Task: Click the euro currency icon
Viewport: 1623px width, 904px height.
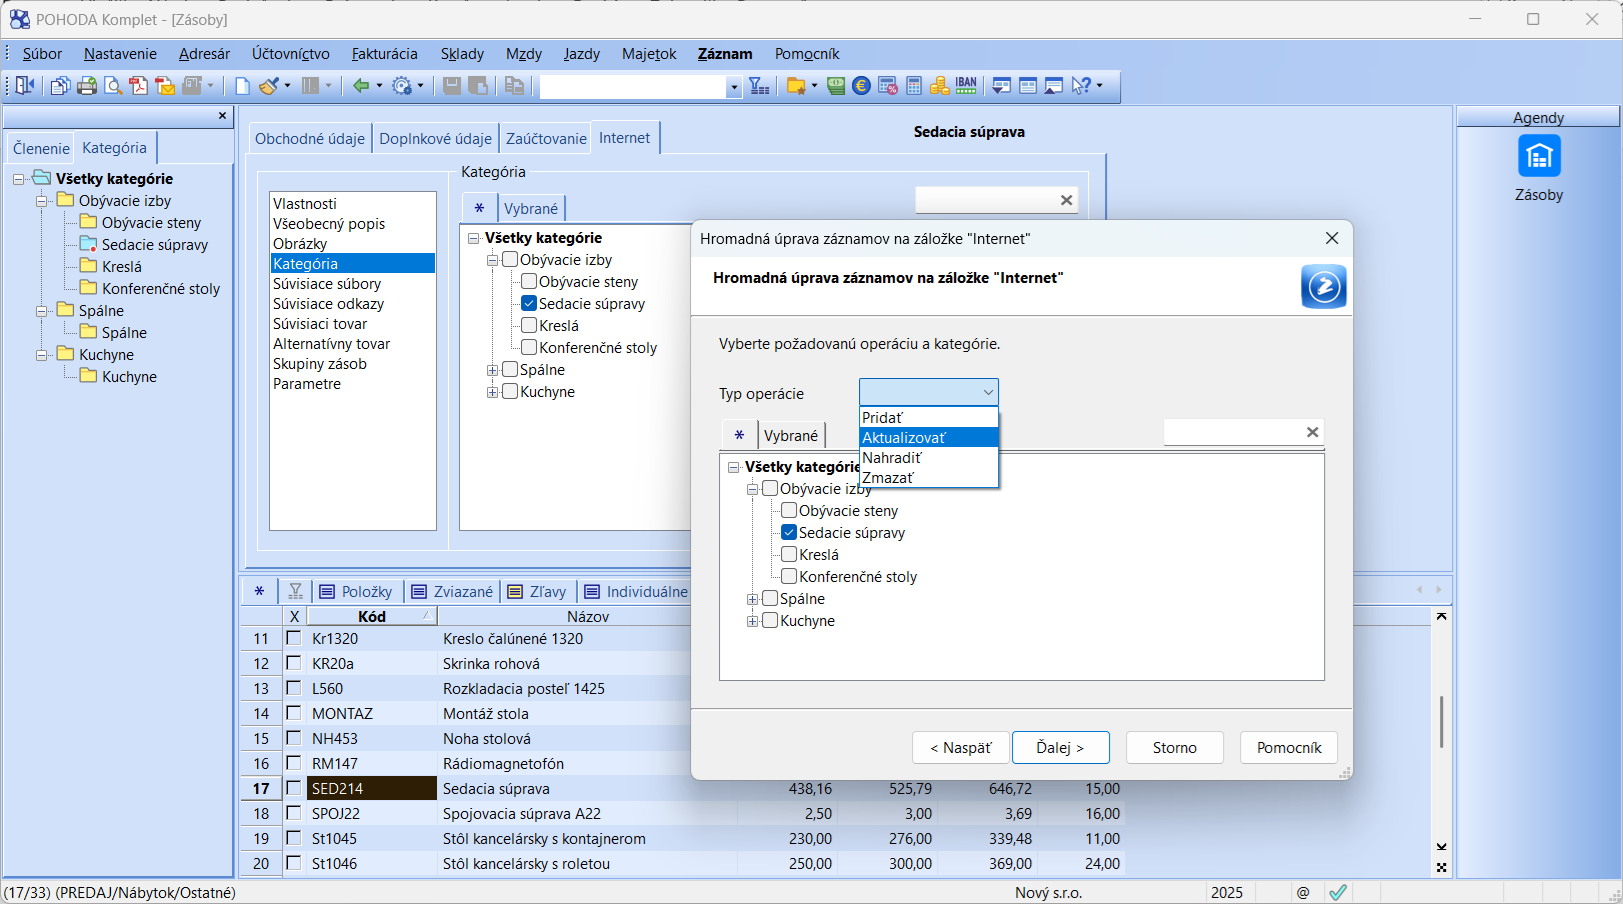Action: pyautogui.click(x=861, y=86)
